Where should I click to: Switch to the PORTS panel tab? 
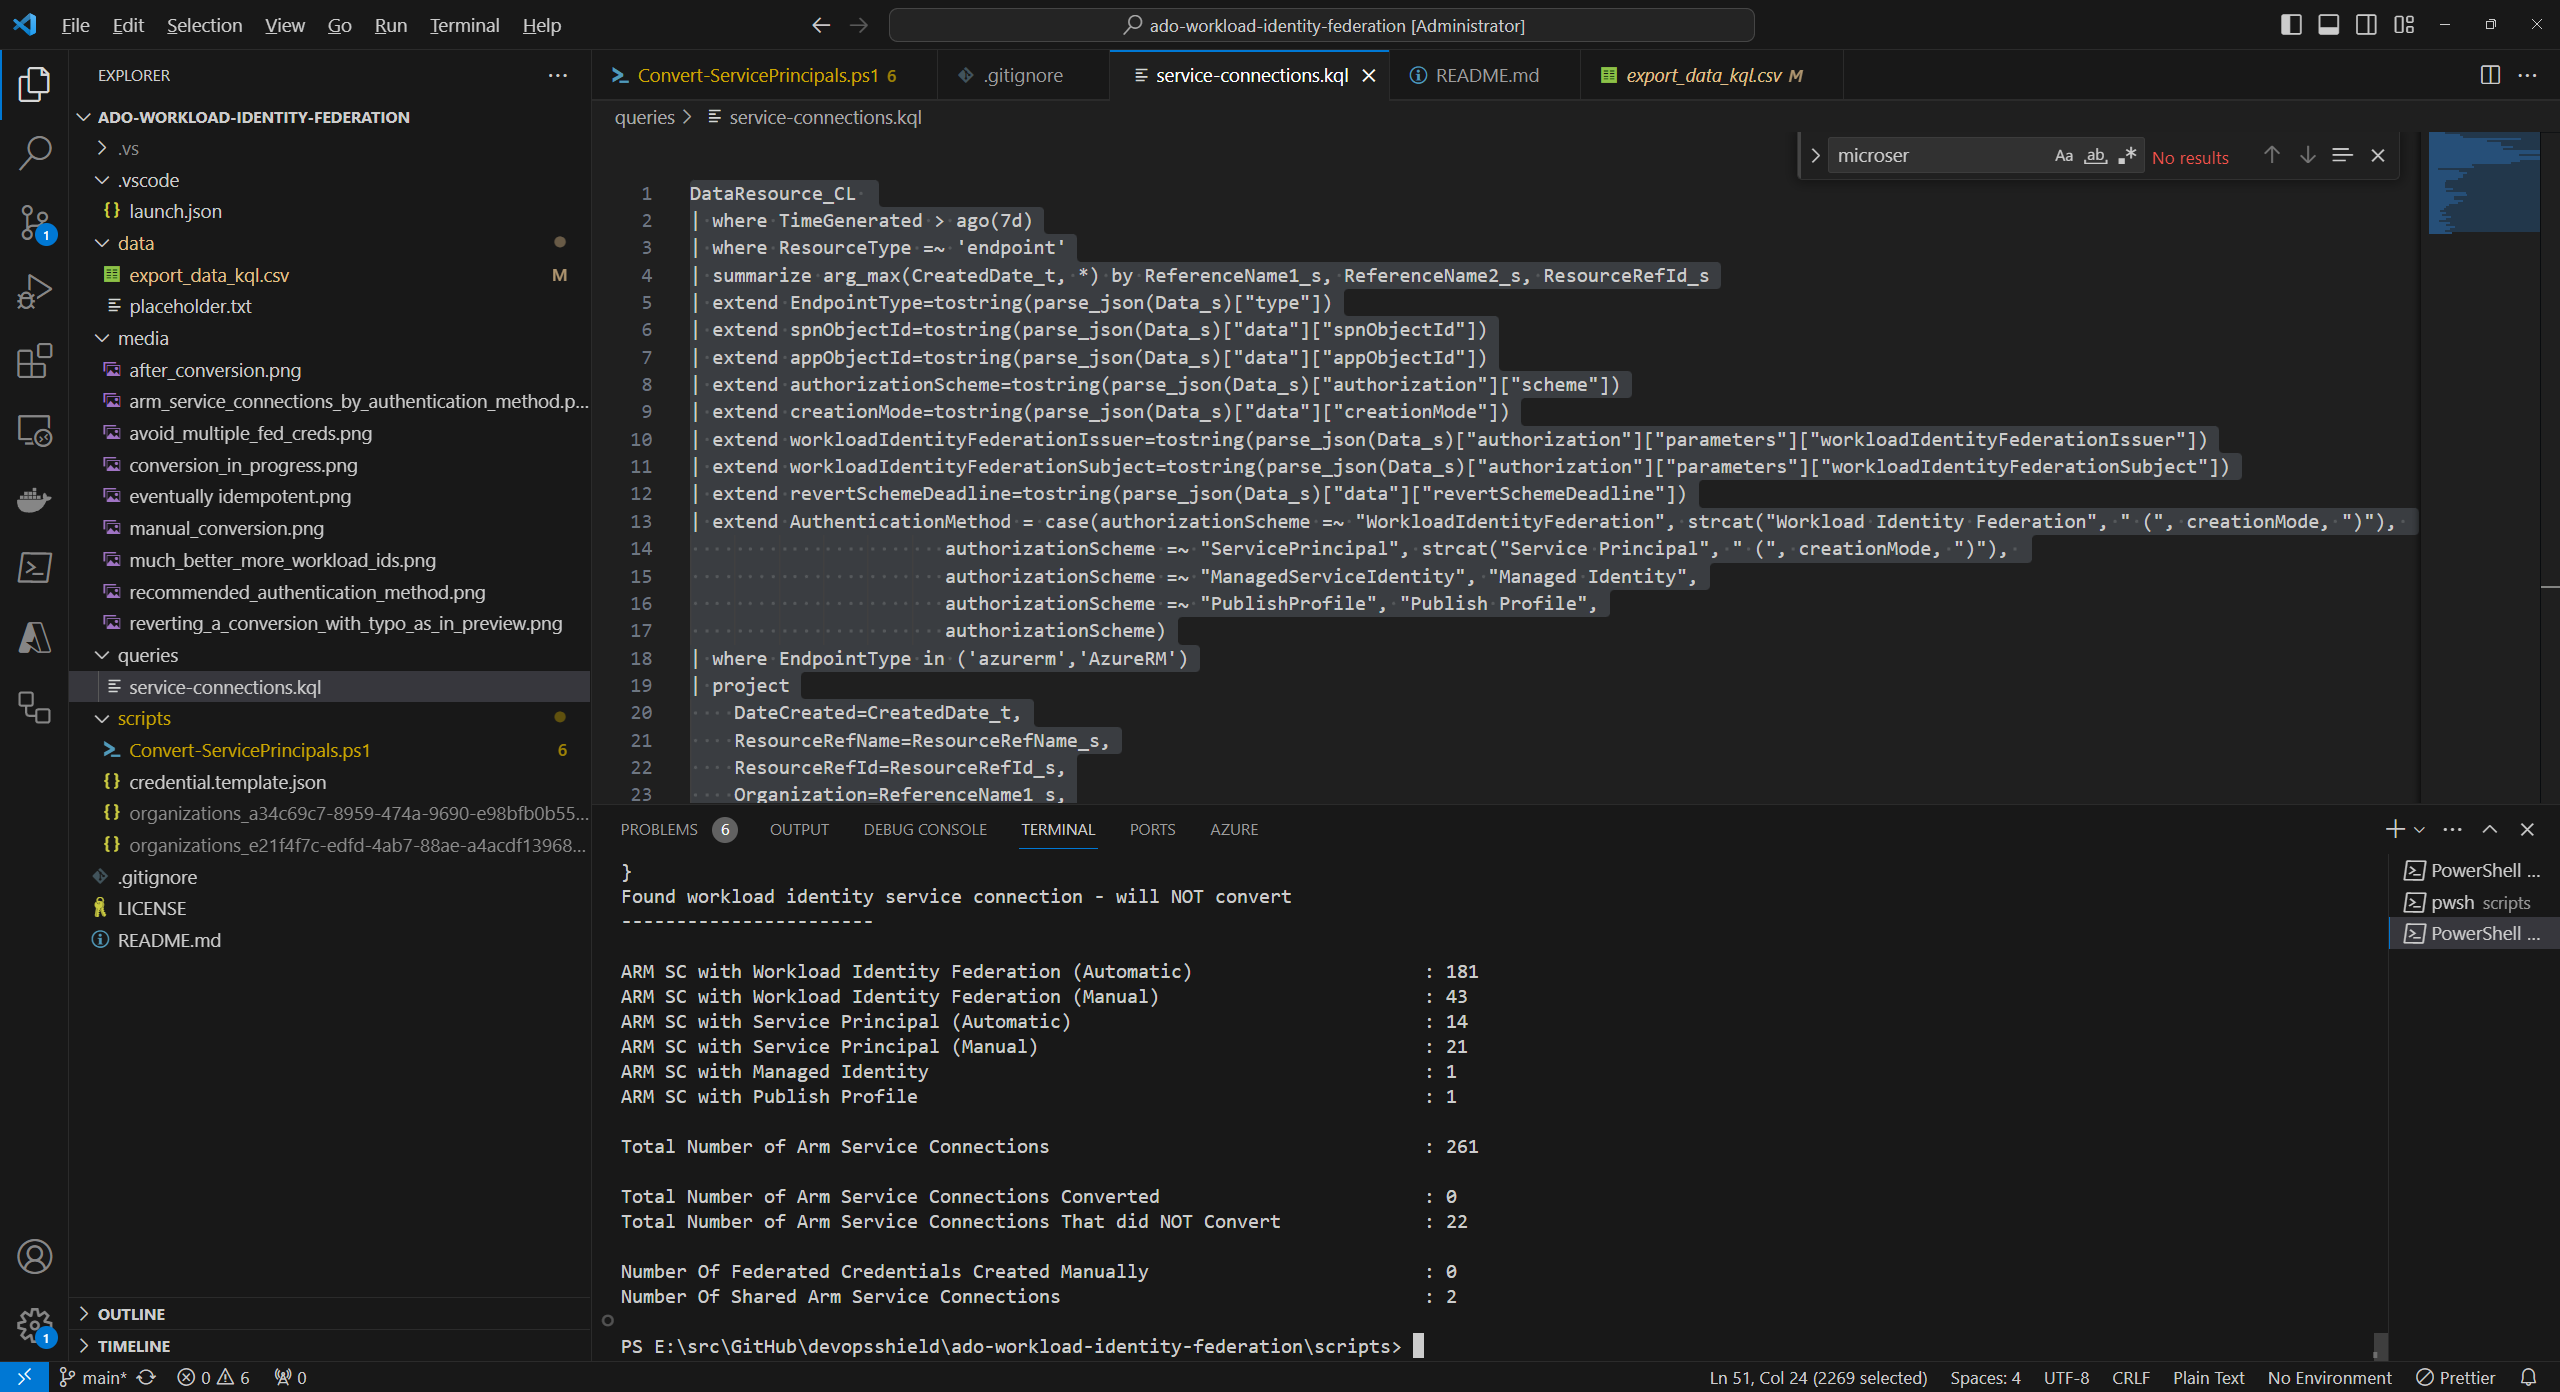point(1152,829)
